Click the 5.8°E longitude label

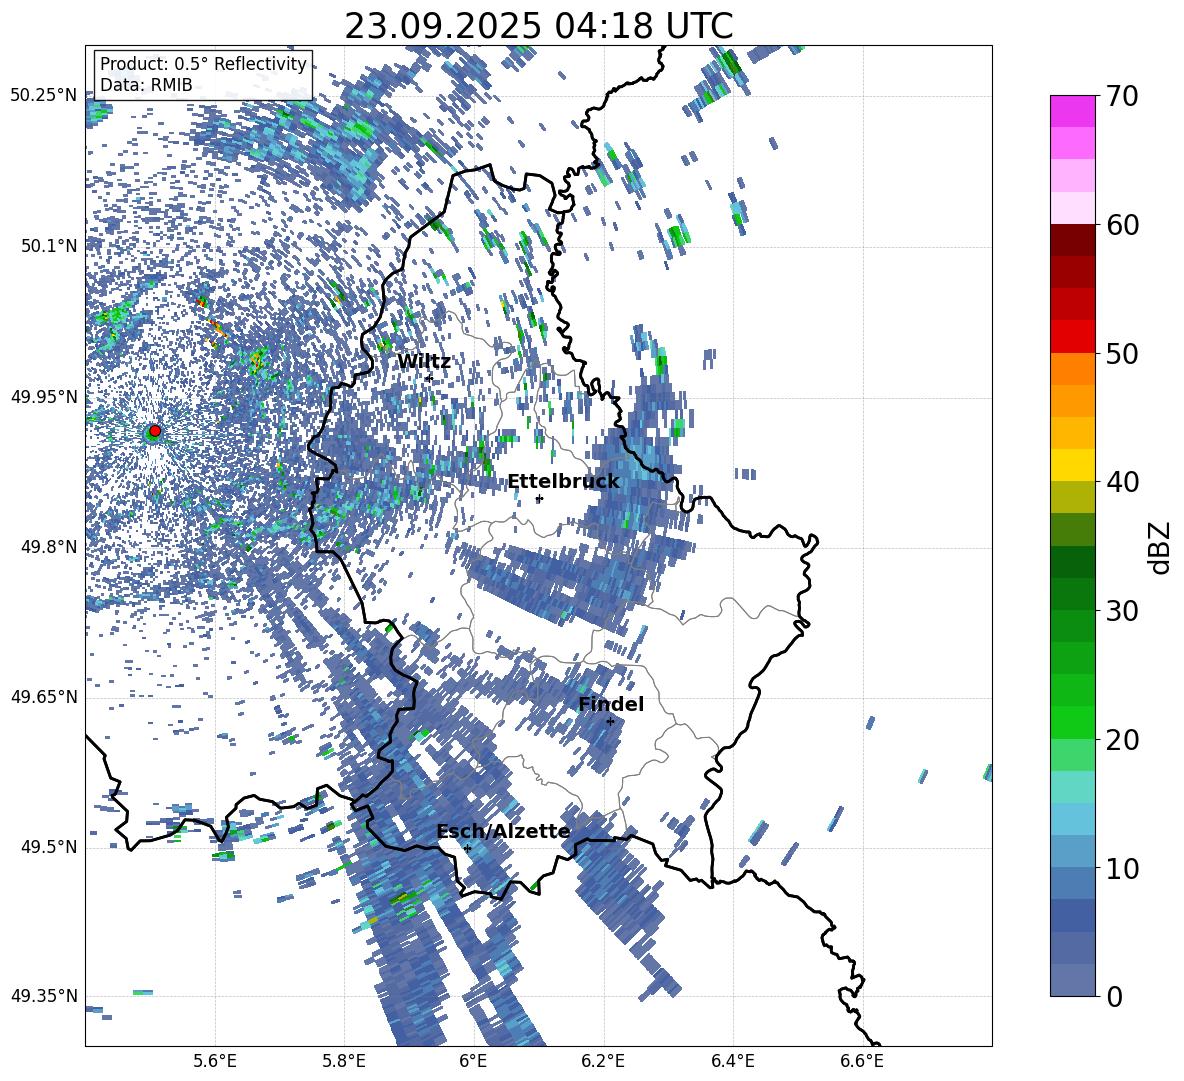pyautogui.click(x=344, y=1061)
